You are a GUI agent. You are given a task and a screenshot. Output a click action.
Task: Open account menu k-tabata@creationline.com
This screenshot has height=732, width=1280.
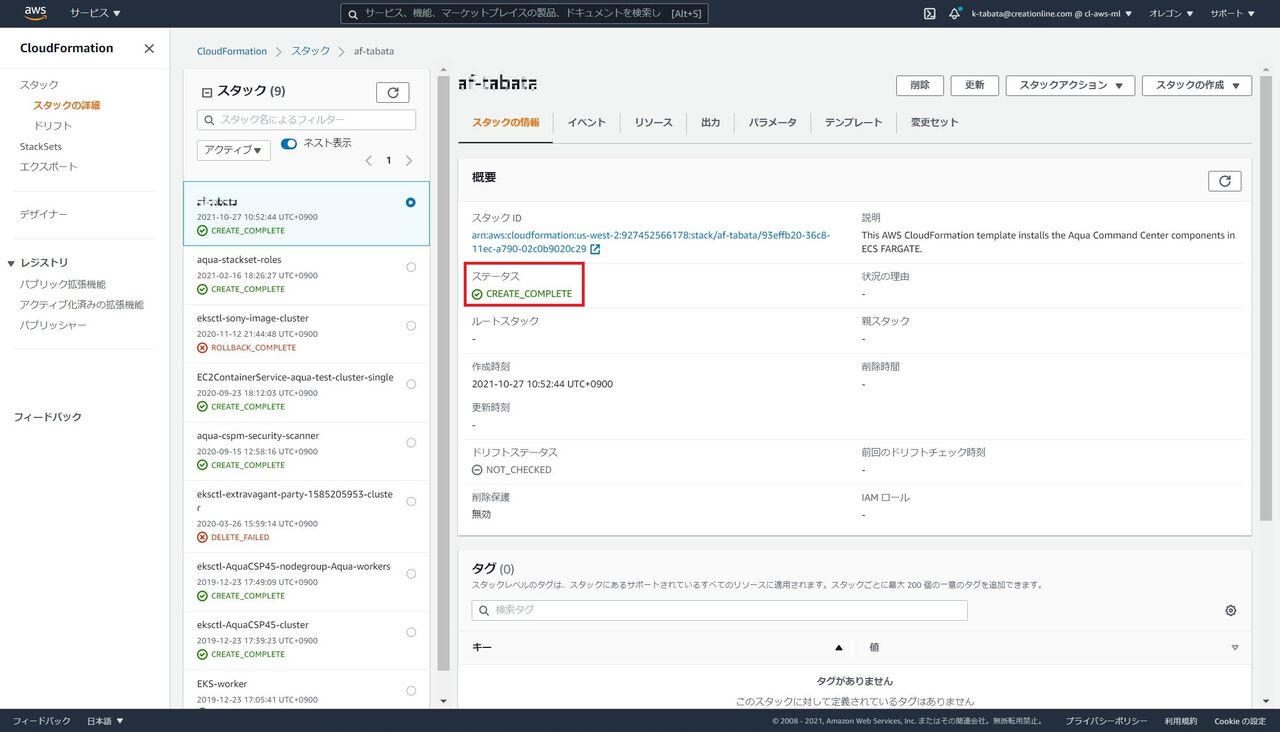1052,14
